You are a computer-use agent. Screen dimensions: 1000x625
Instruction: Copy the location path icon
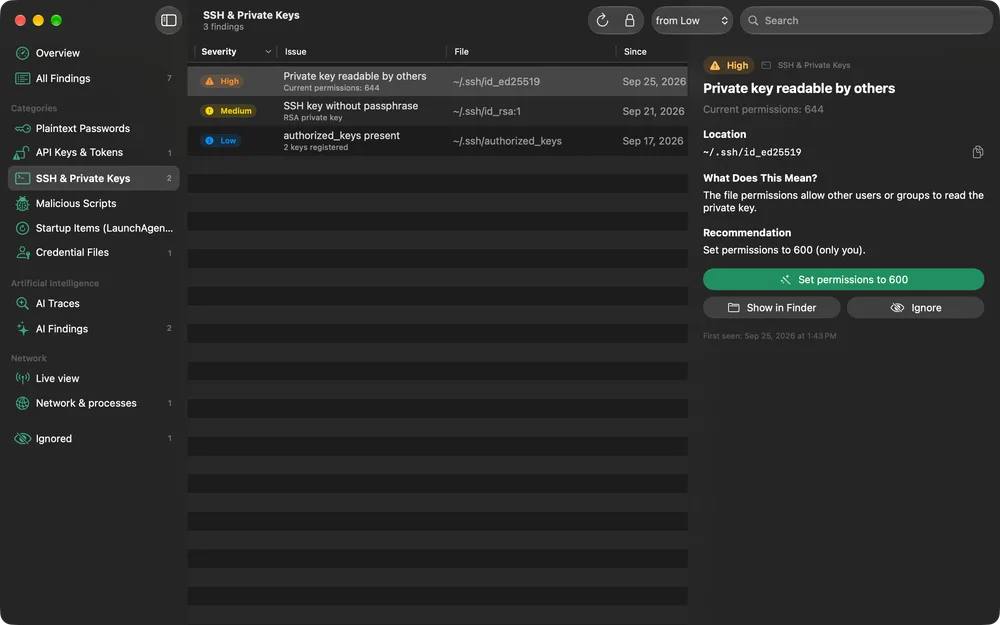coord(977,152)
